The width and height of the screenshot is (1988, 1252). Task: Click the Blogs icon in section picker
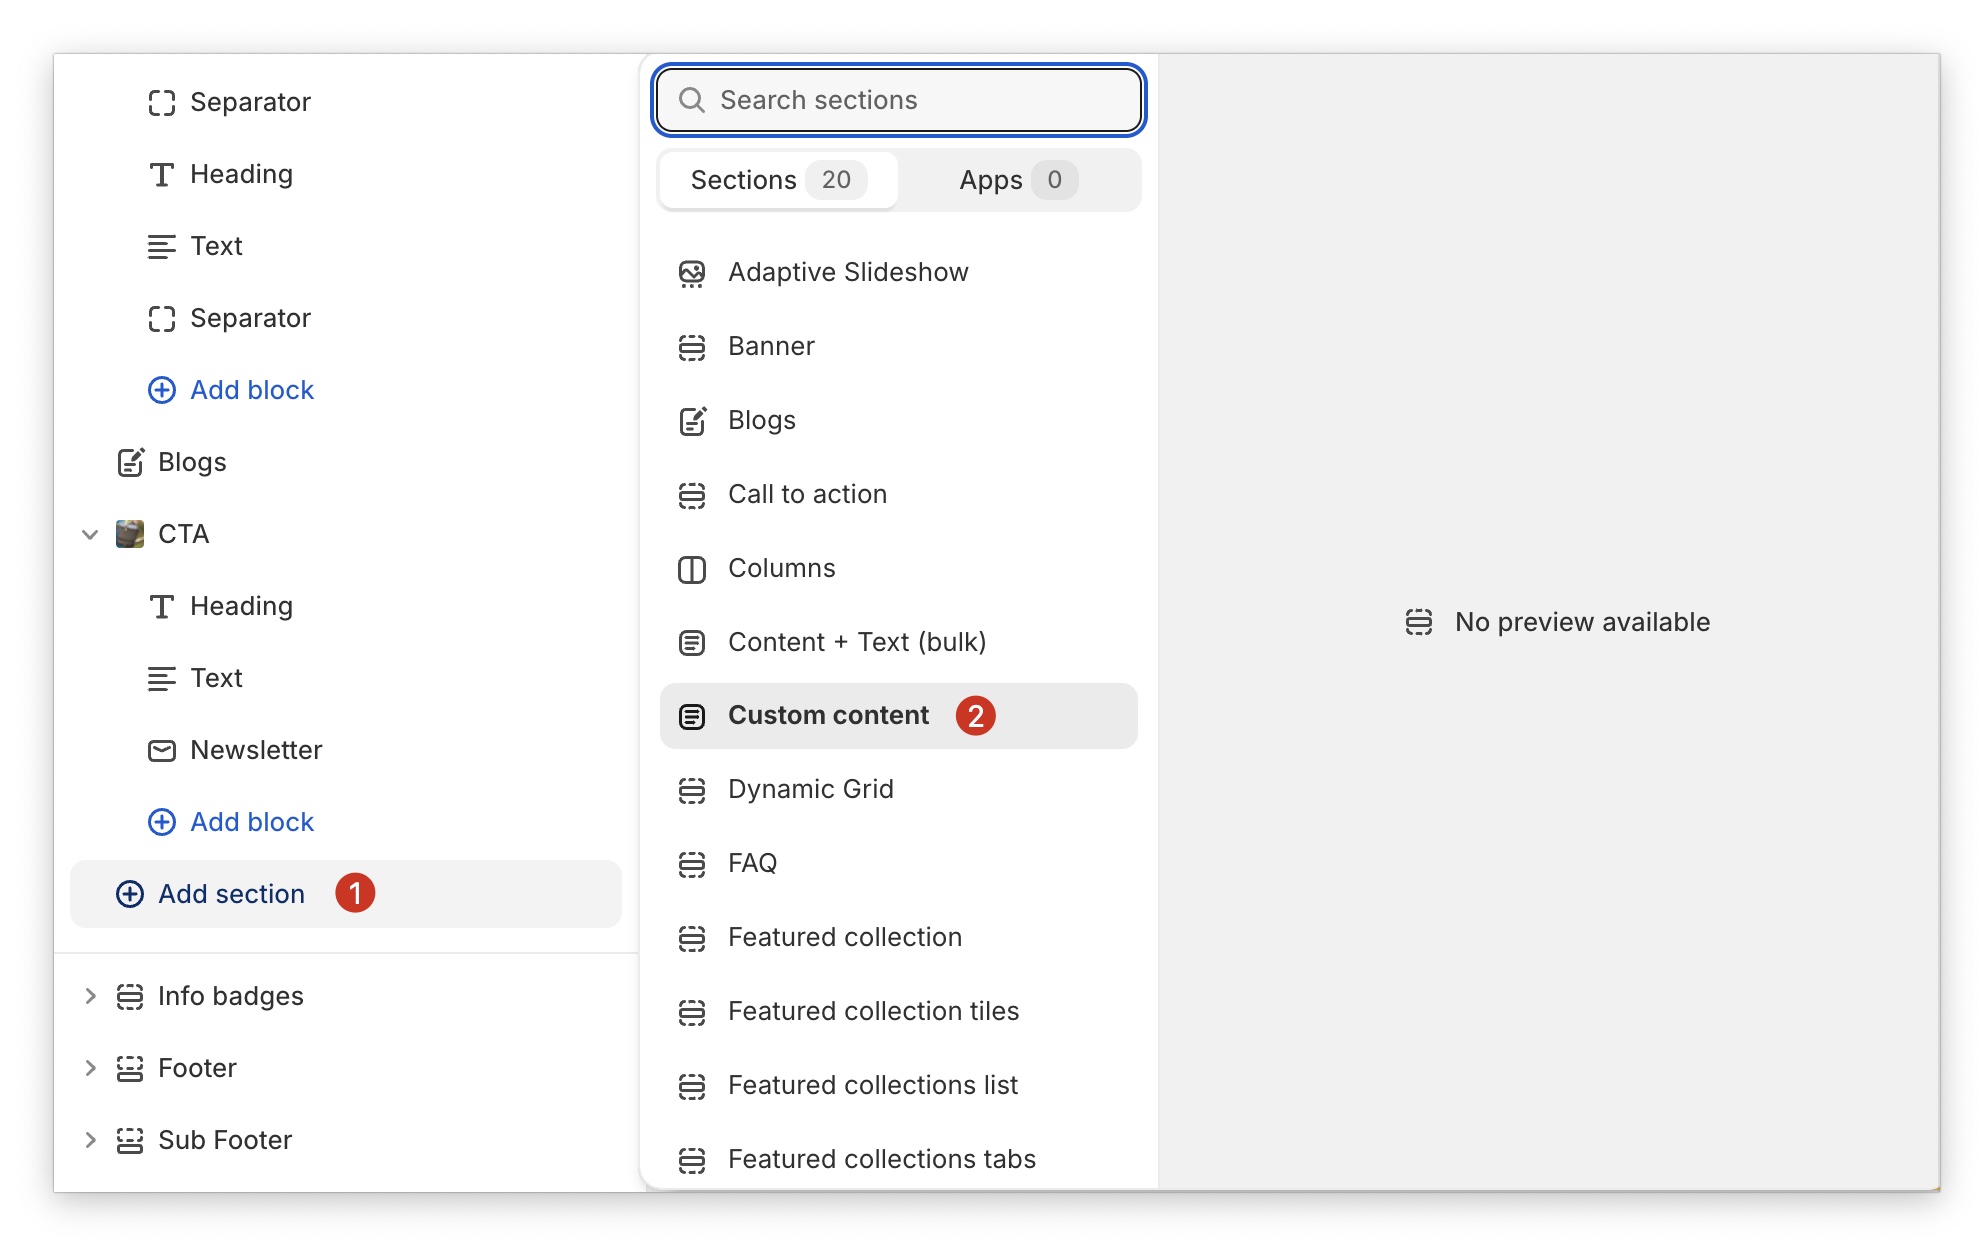coord(691,421)
